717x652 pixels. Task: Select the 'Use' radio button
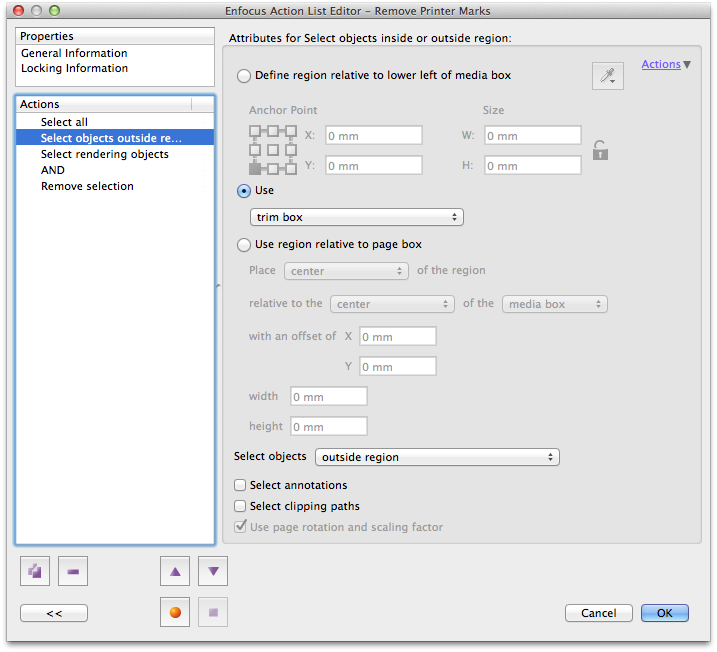pyautogui.click(x=244, y=191)
